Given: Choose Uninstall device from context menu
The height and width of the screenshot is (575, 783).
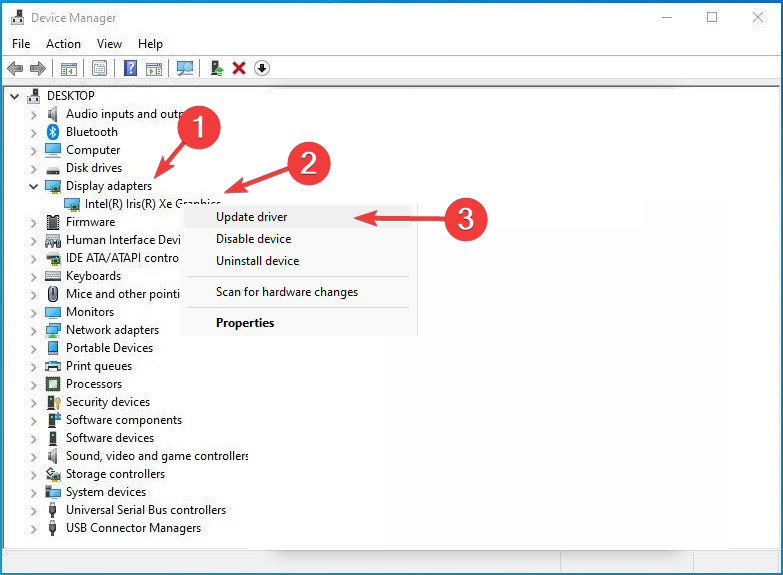Looking at the screenshot, I should [x=298, y=261].
